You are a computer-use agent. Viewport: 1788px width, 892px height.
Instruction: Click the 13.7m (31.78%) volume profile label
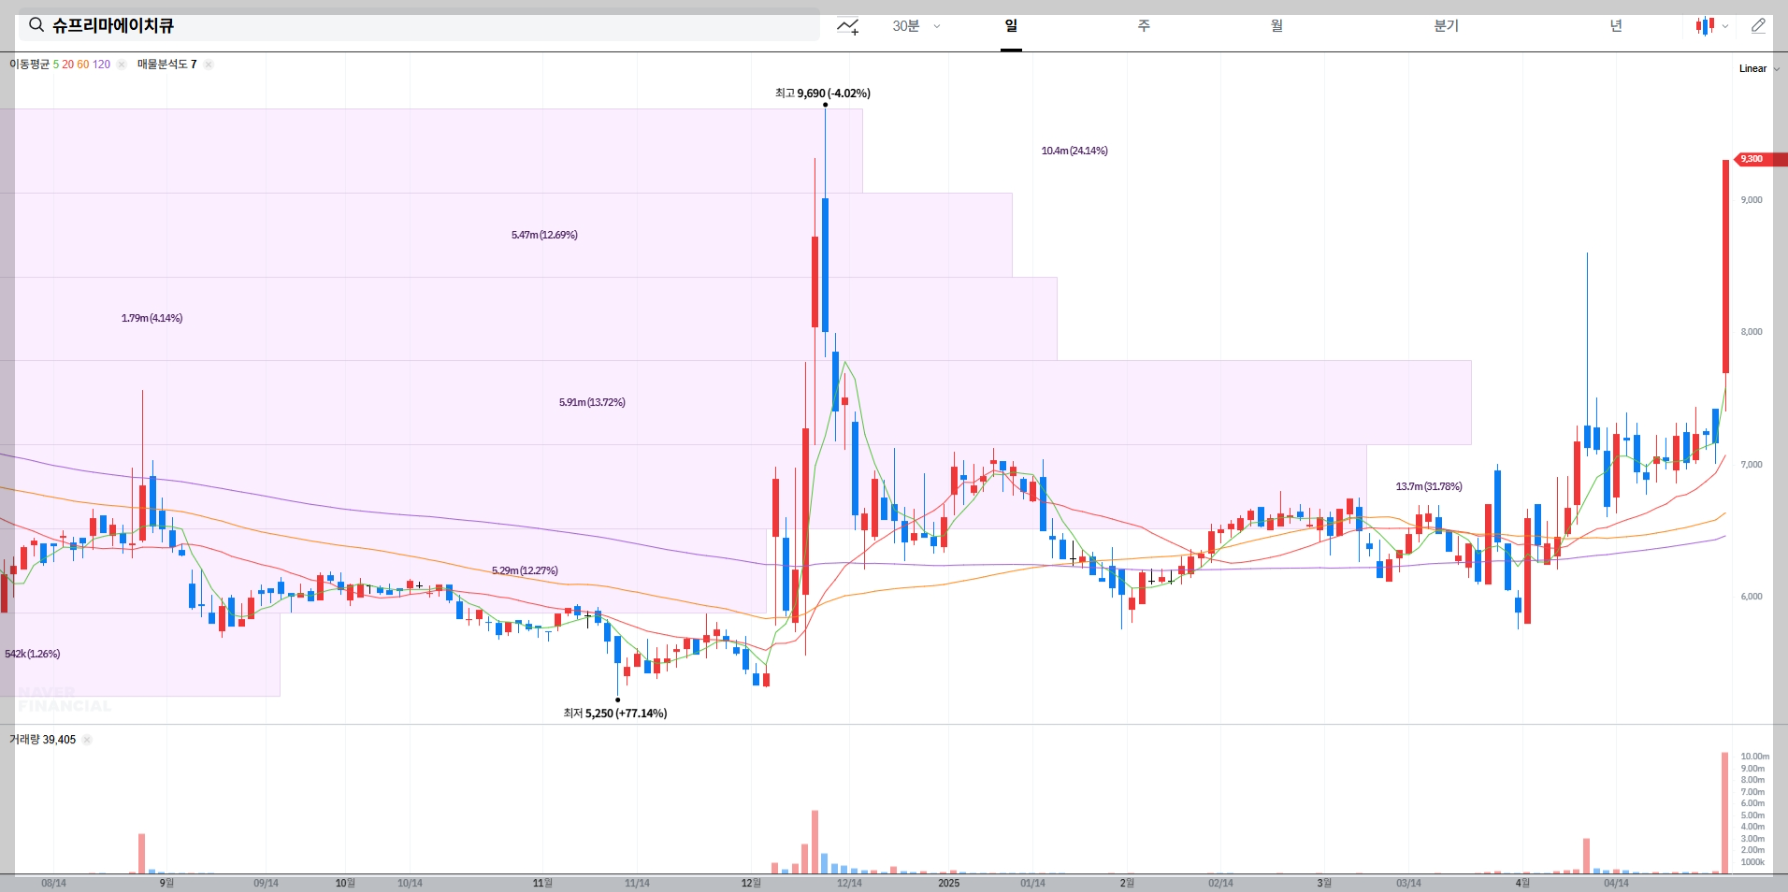click(x=1429, y=486)
